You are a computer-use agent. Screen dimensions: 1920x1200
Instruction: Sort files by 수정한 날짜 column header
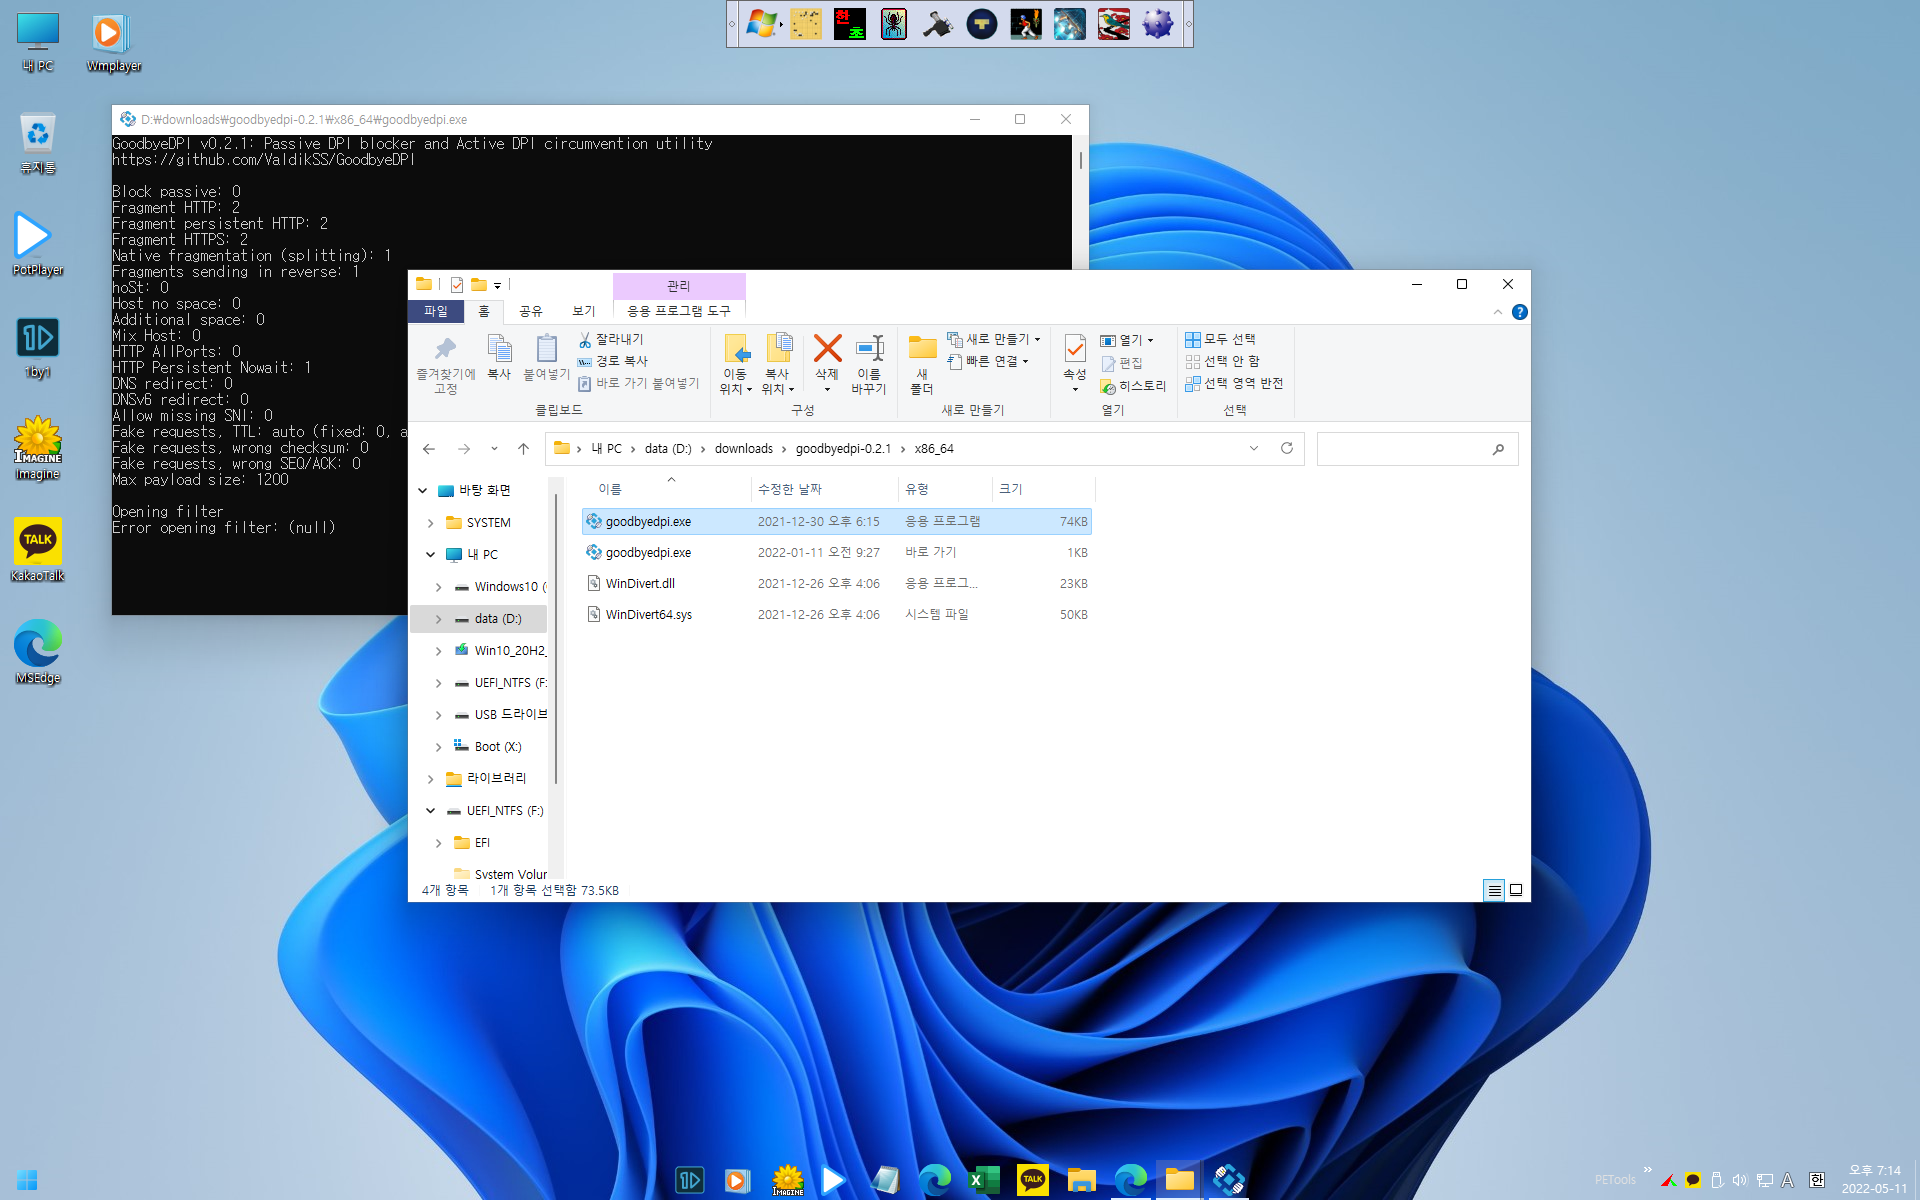tap(825, 489)
